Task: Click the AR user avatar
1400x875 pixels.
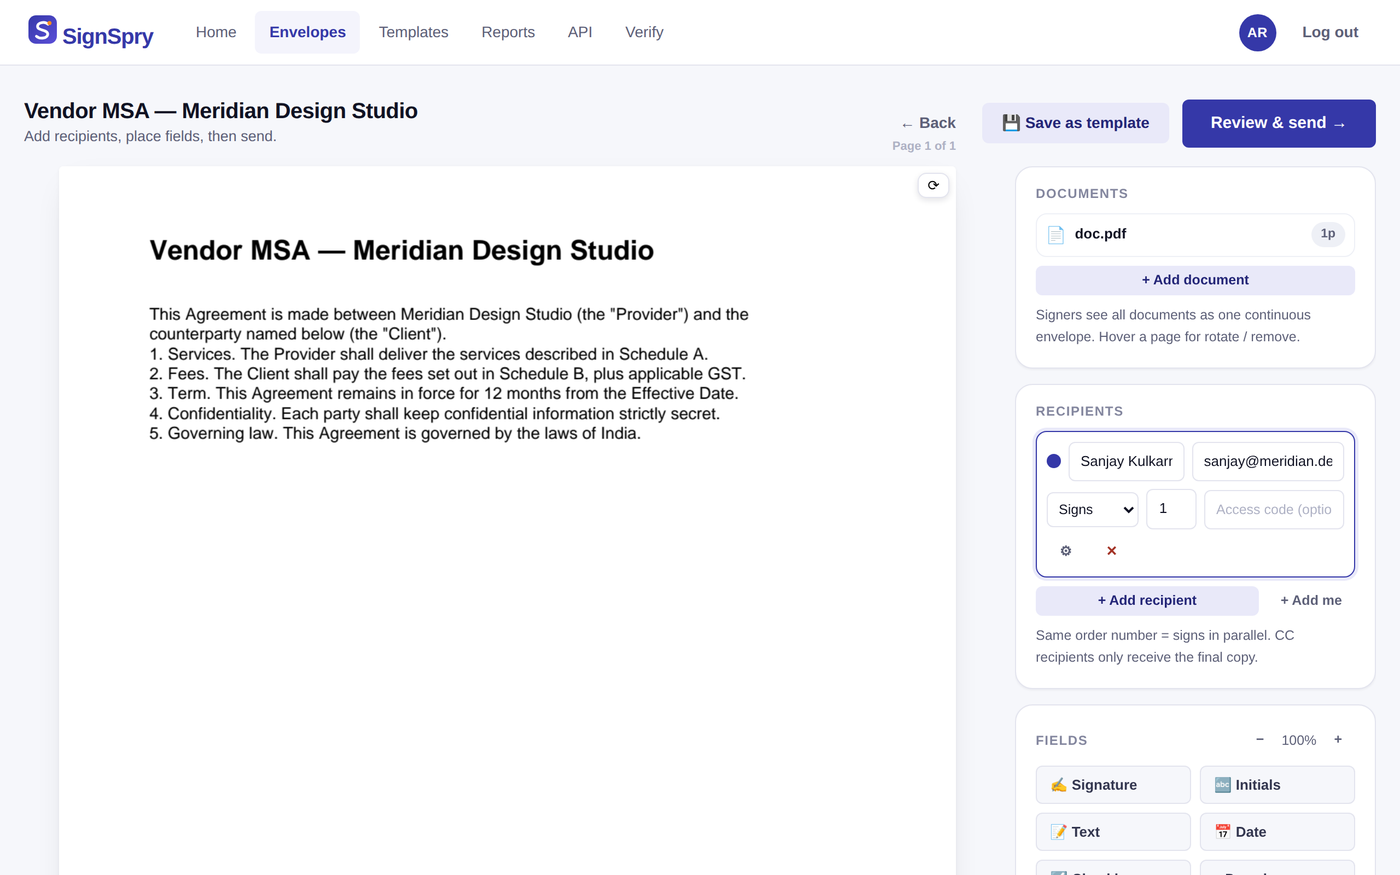Action: click(1257, 33)
